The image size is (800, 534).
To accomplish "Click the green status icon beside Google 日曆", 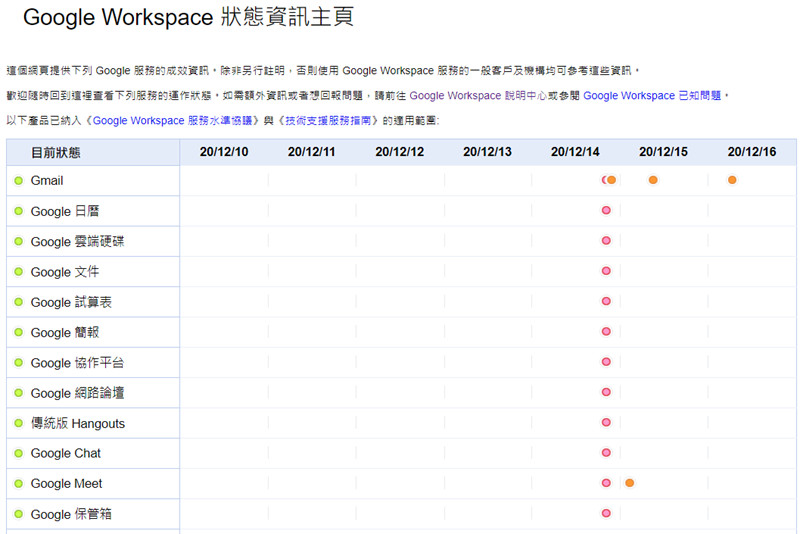I will tap(19, 211).
